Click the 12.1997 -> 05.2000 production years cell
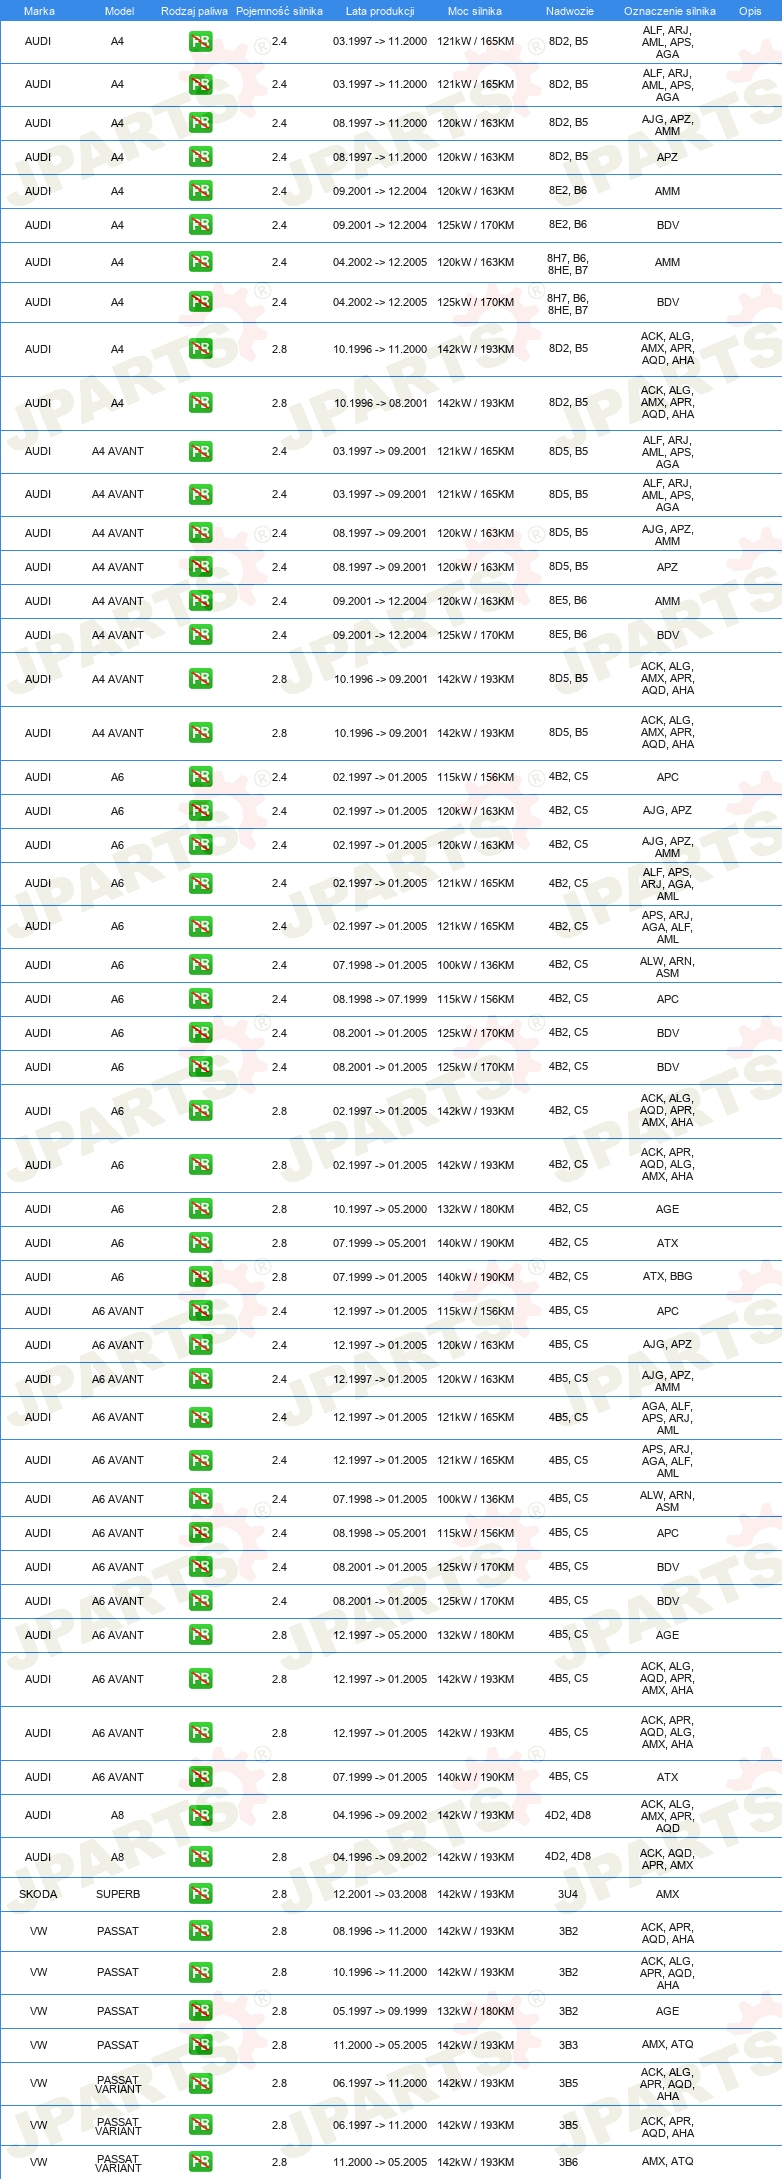 pos(380,1636)
